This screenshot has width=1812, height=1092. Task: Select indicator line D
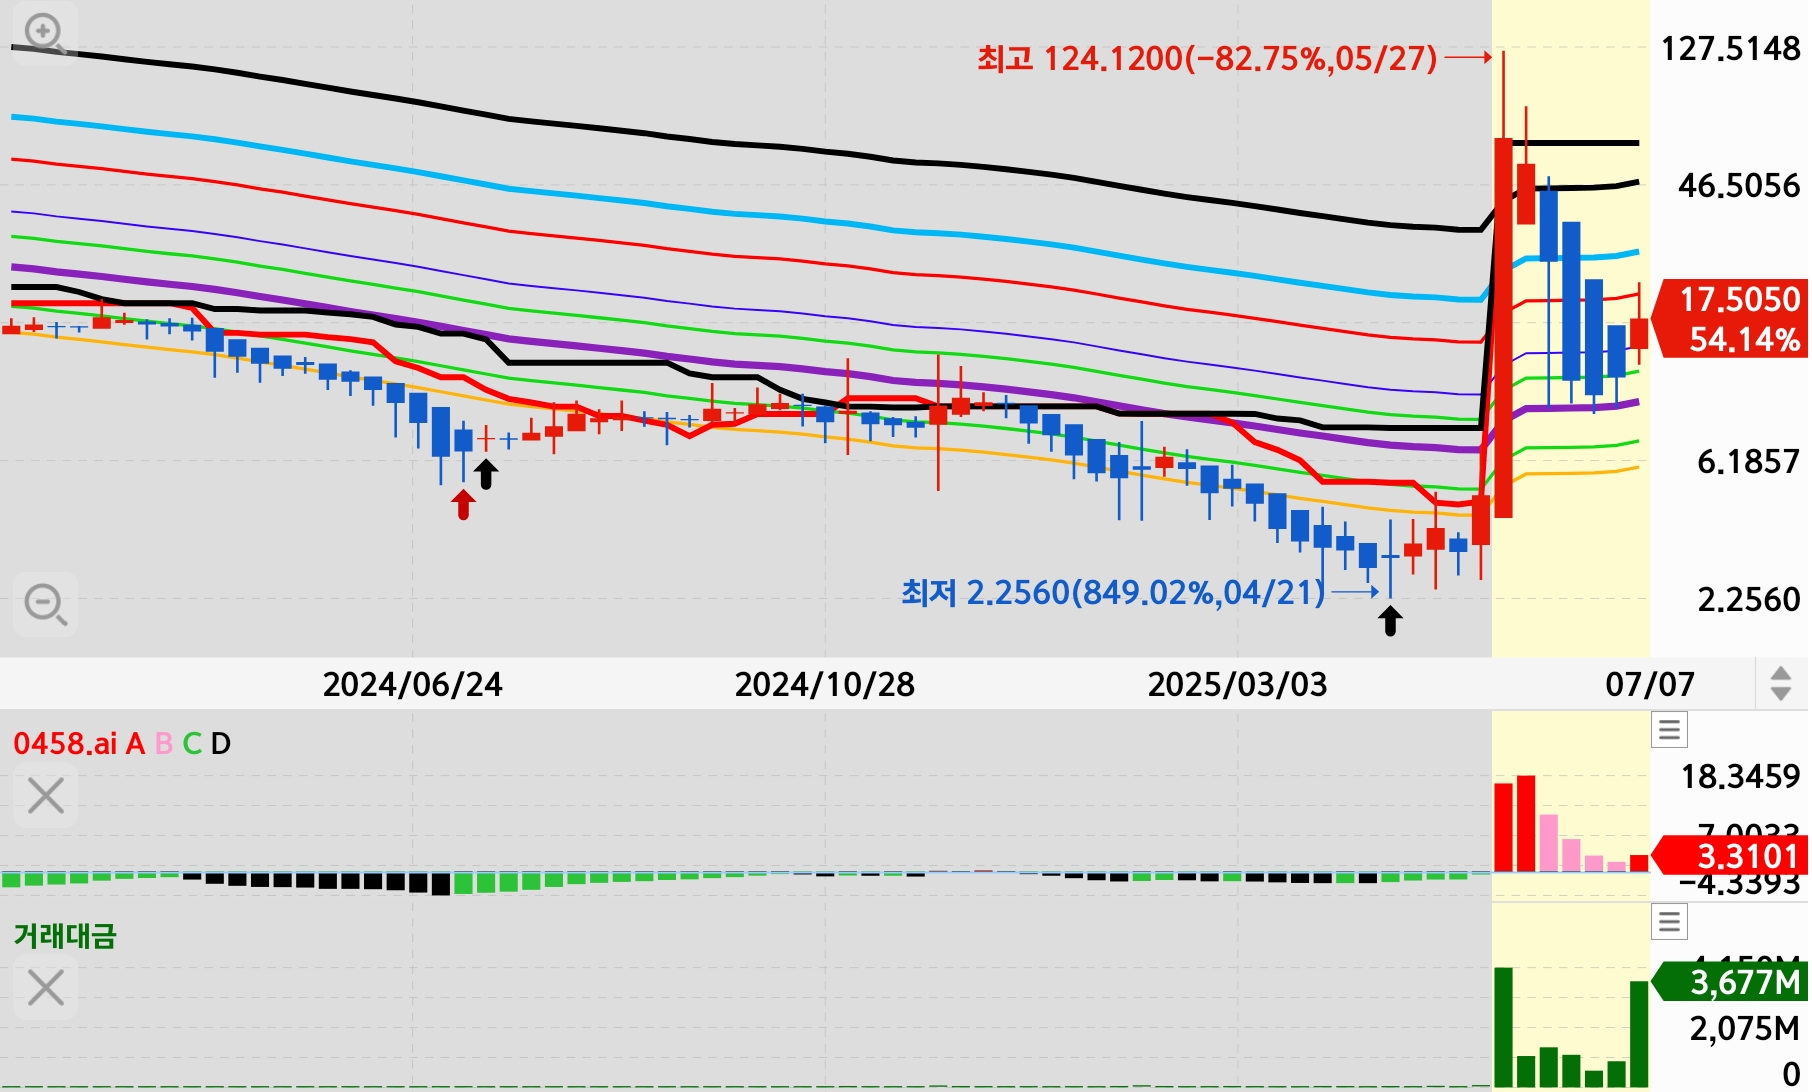tap(220, 743)
